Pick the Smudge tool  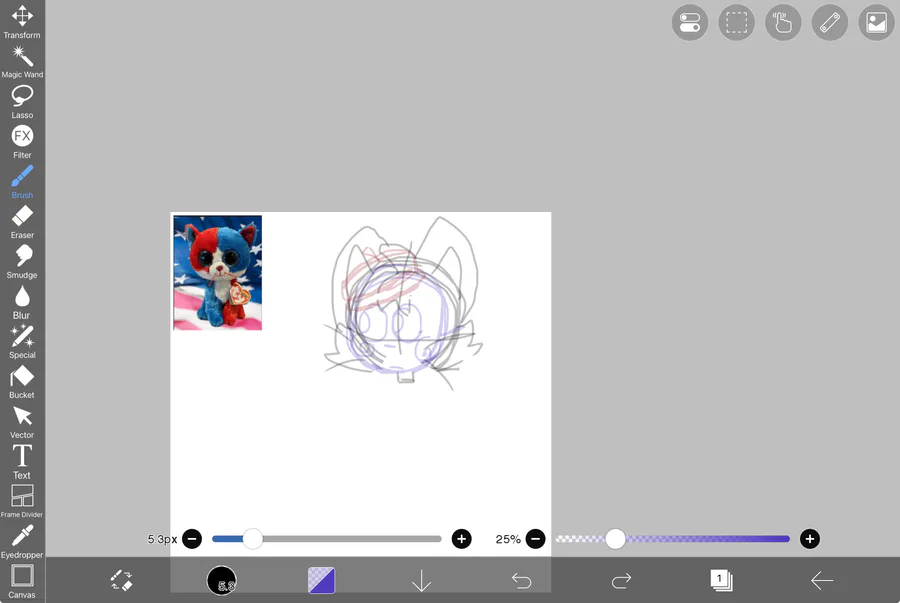pyautogui.click(x=22, y=262)
